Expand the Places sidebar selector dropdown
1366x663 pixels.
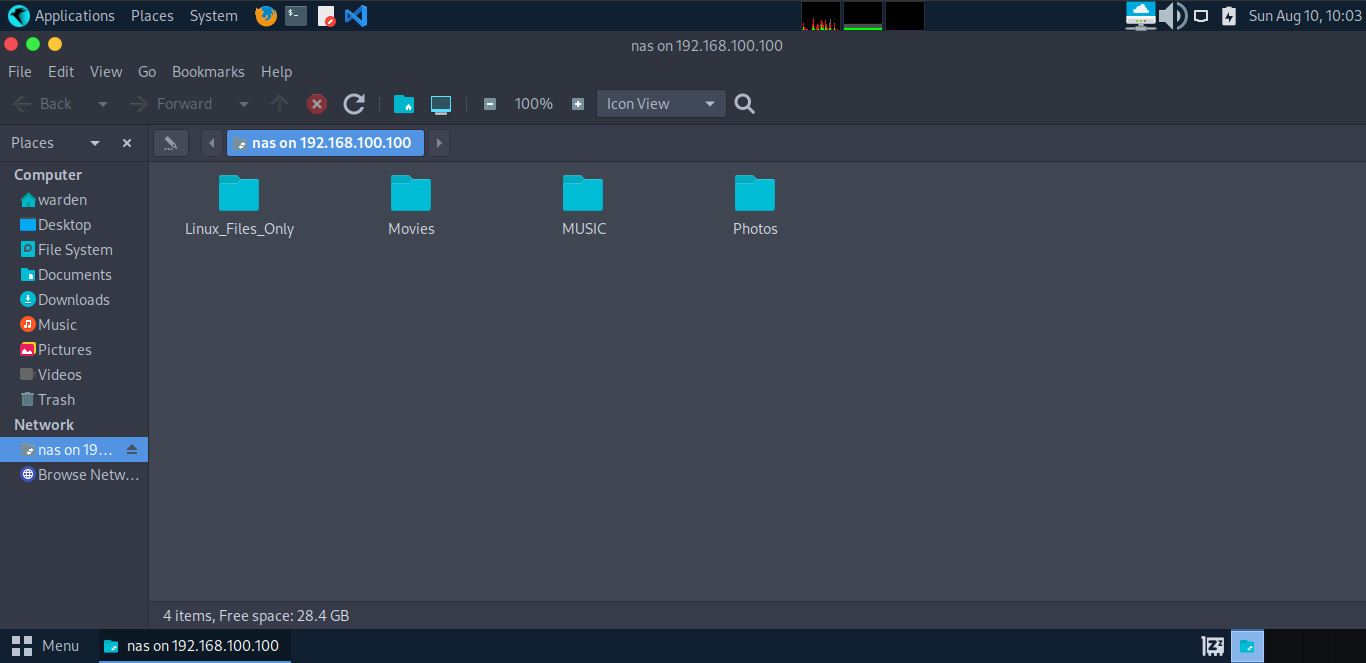(95, 143)
